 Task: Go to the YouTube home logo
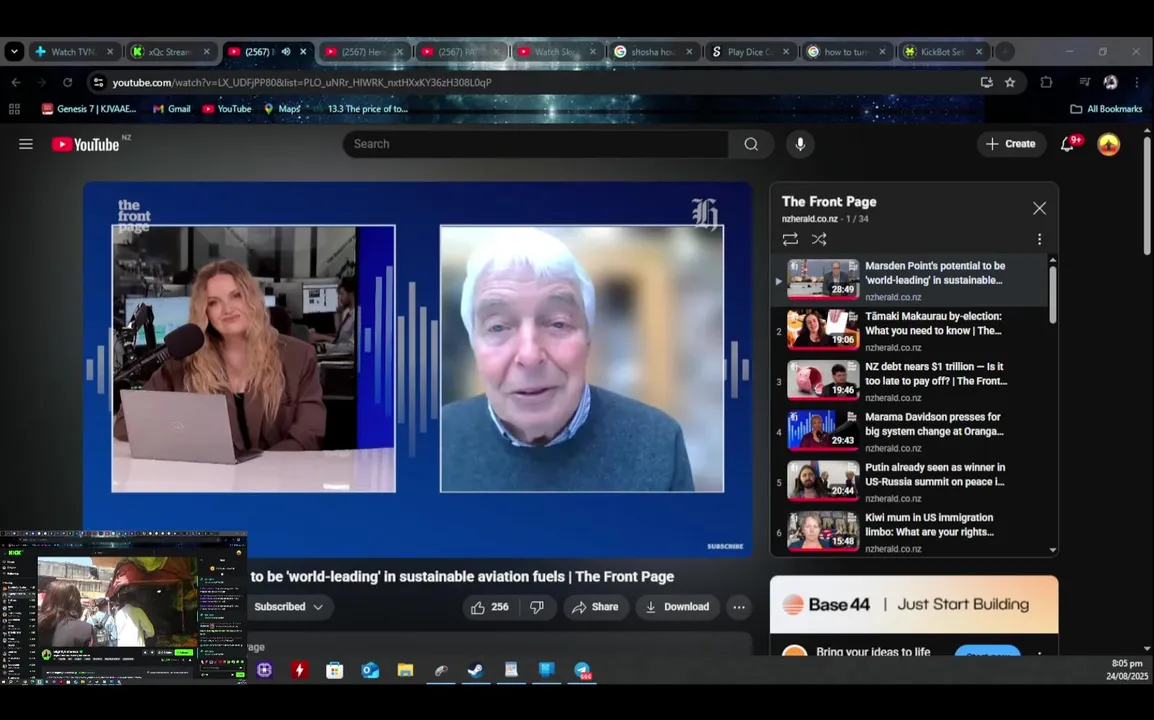pyautogui.click(x=85, y=144)
